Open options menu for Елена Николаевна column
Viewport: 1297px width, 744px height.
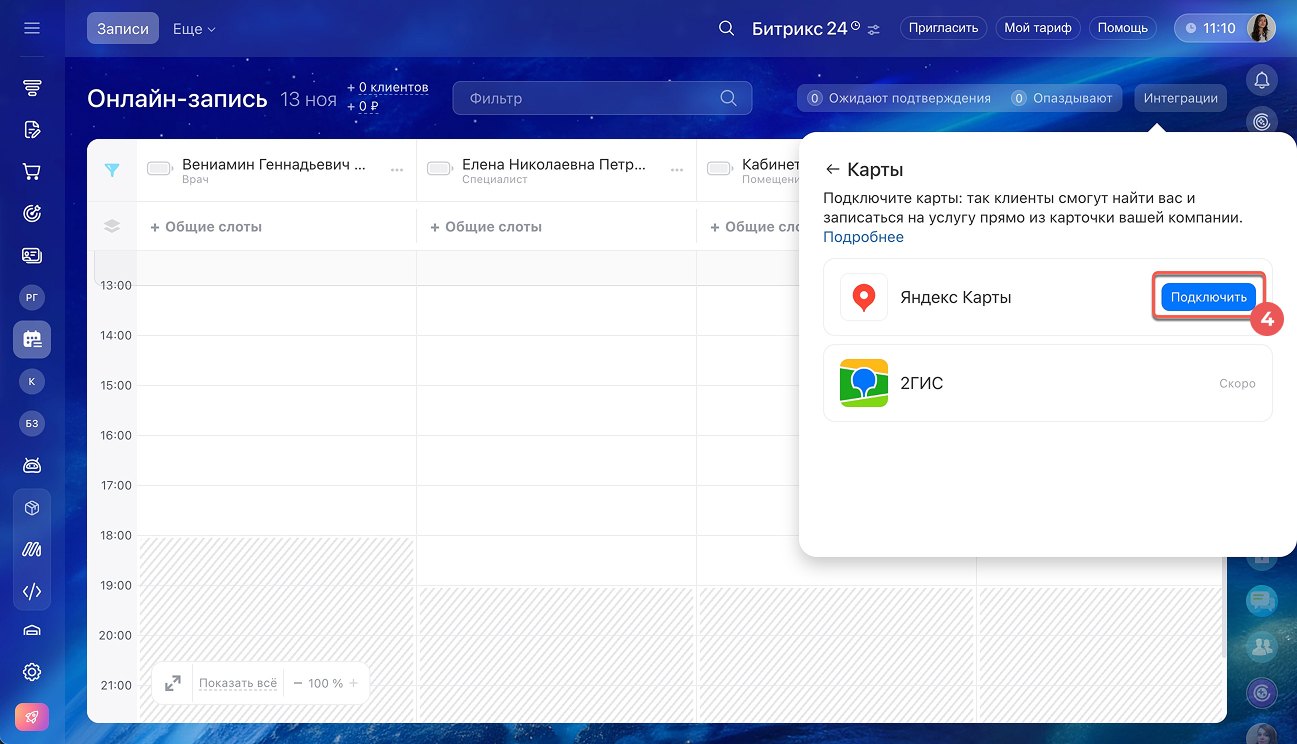coord(677,170)
